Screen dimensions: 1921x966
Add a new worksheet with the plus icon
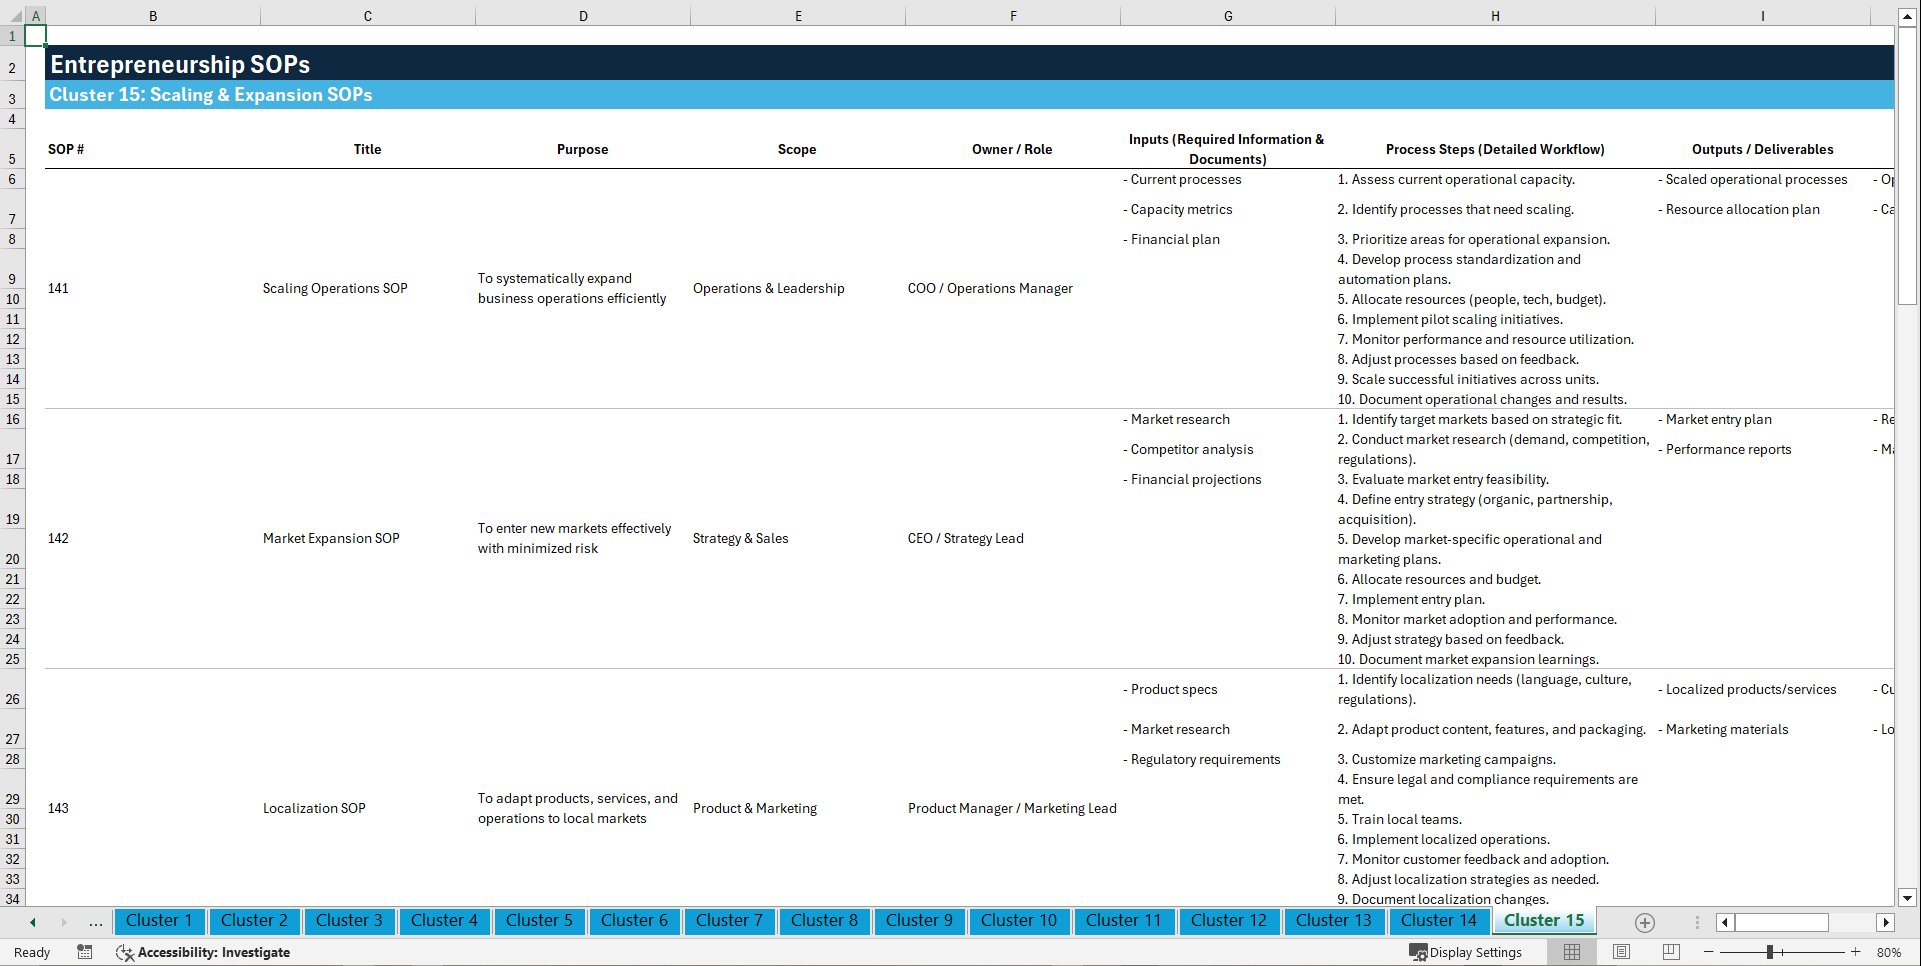1644,922
